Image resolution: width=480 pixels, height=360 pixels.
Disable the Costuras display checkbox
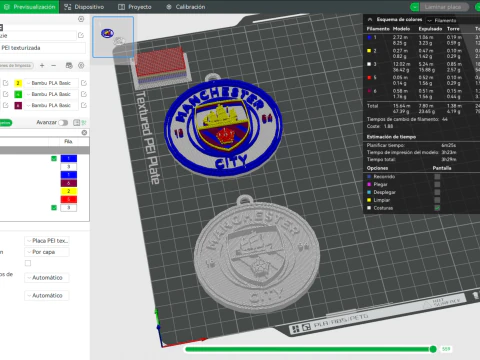click(437, 208)
